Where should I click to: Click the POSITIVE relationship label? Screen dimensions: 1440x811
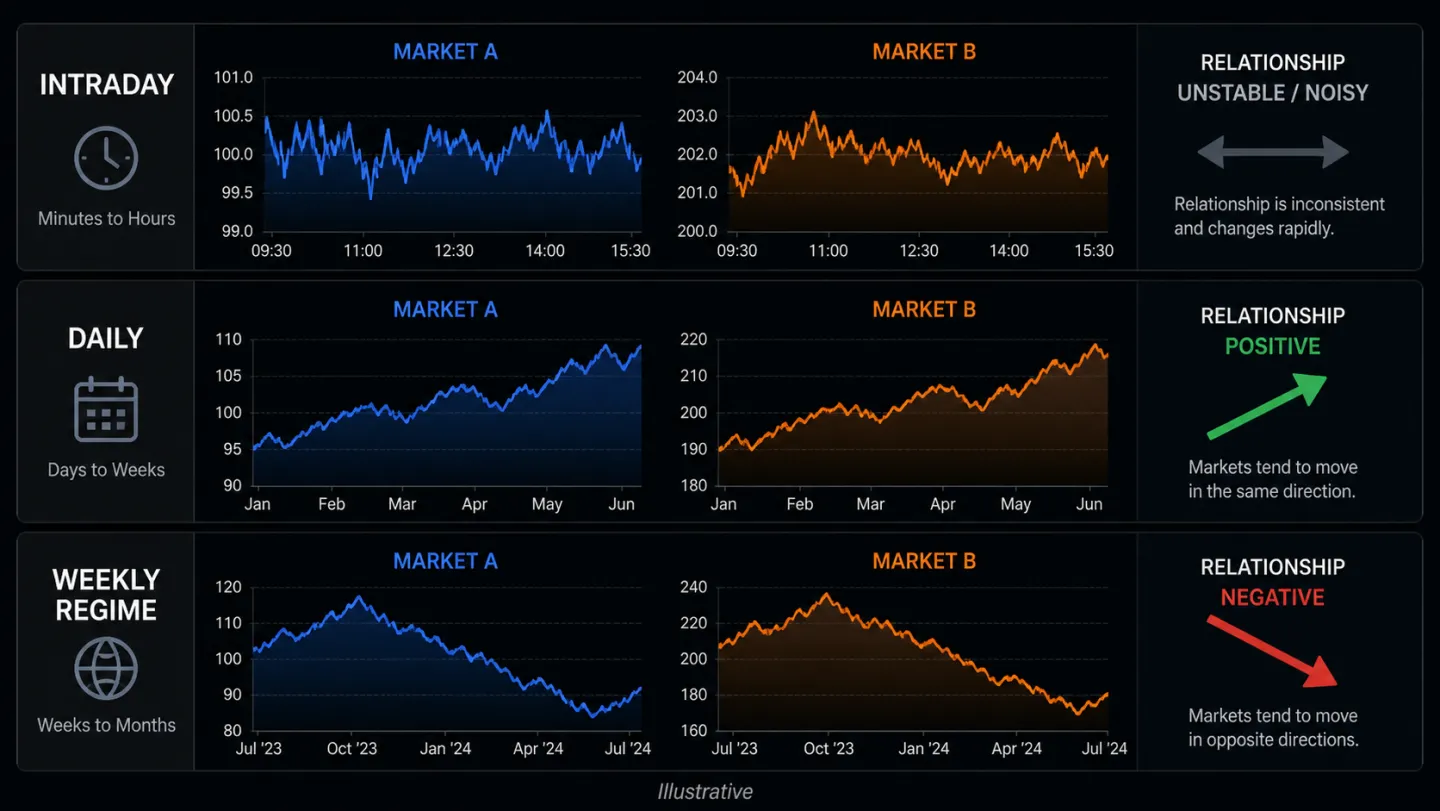point(1273,347)
